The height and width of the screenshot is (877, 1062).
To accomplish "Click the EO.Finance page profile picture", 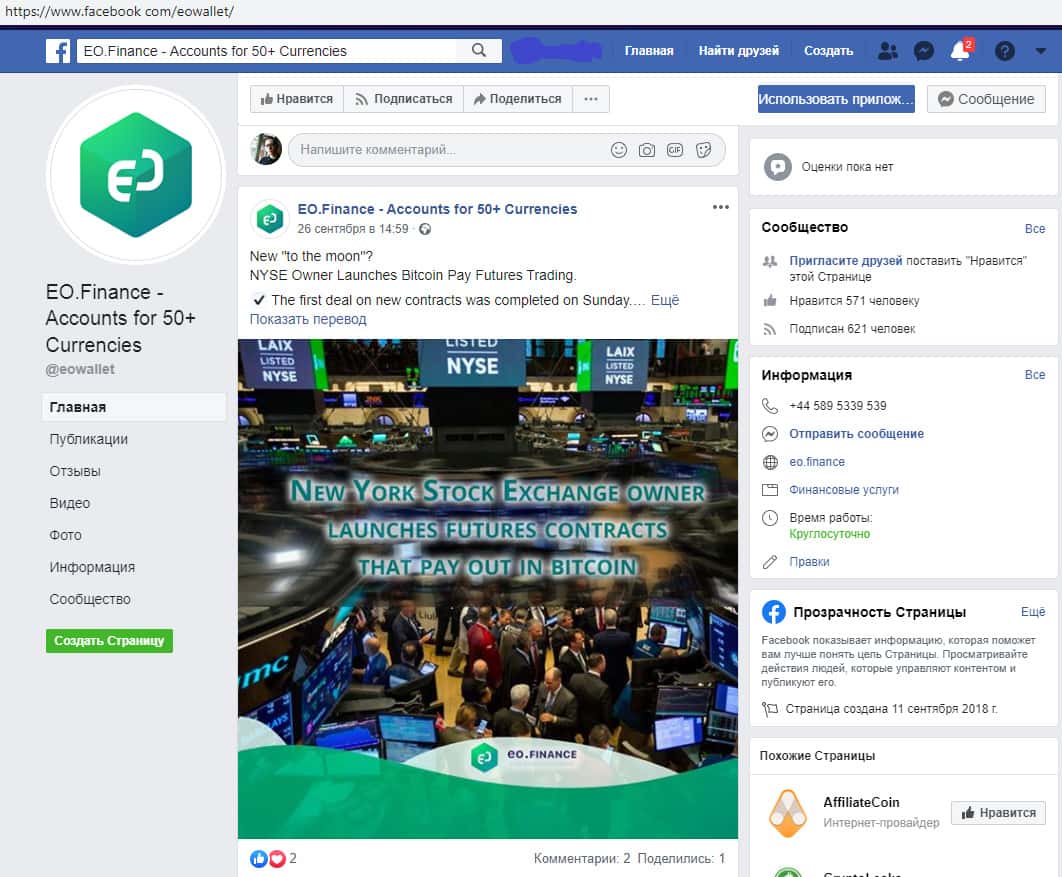I will pyautogui.click(x=135, y=175).
